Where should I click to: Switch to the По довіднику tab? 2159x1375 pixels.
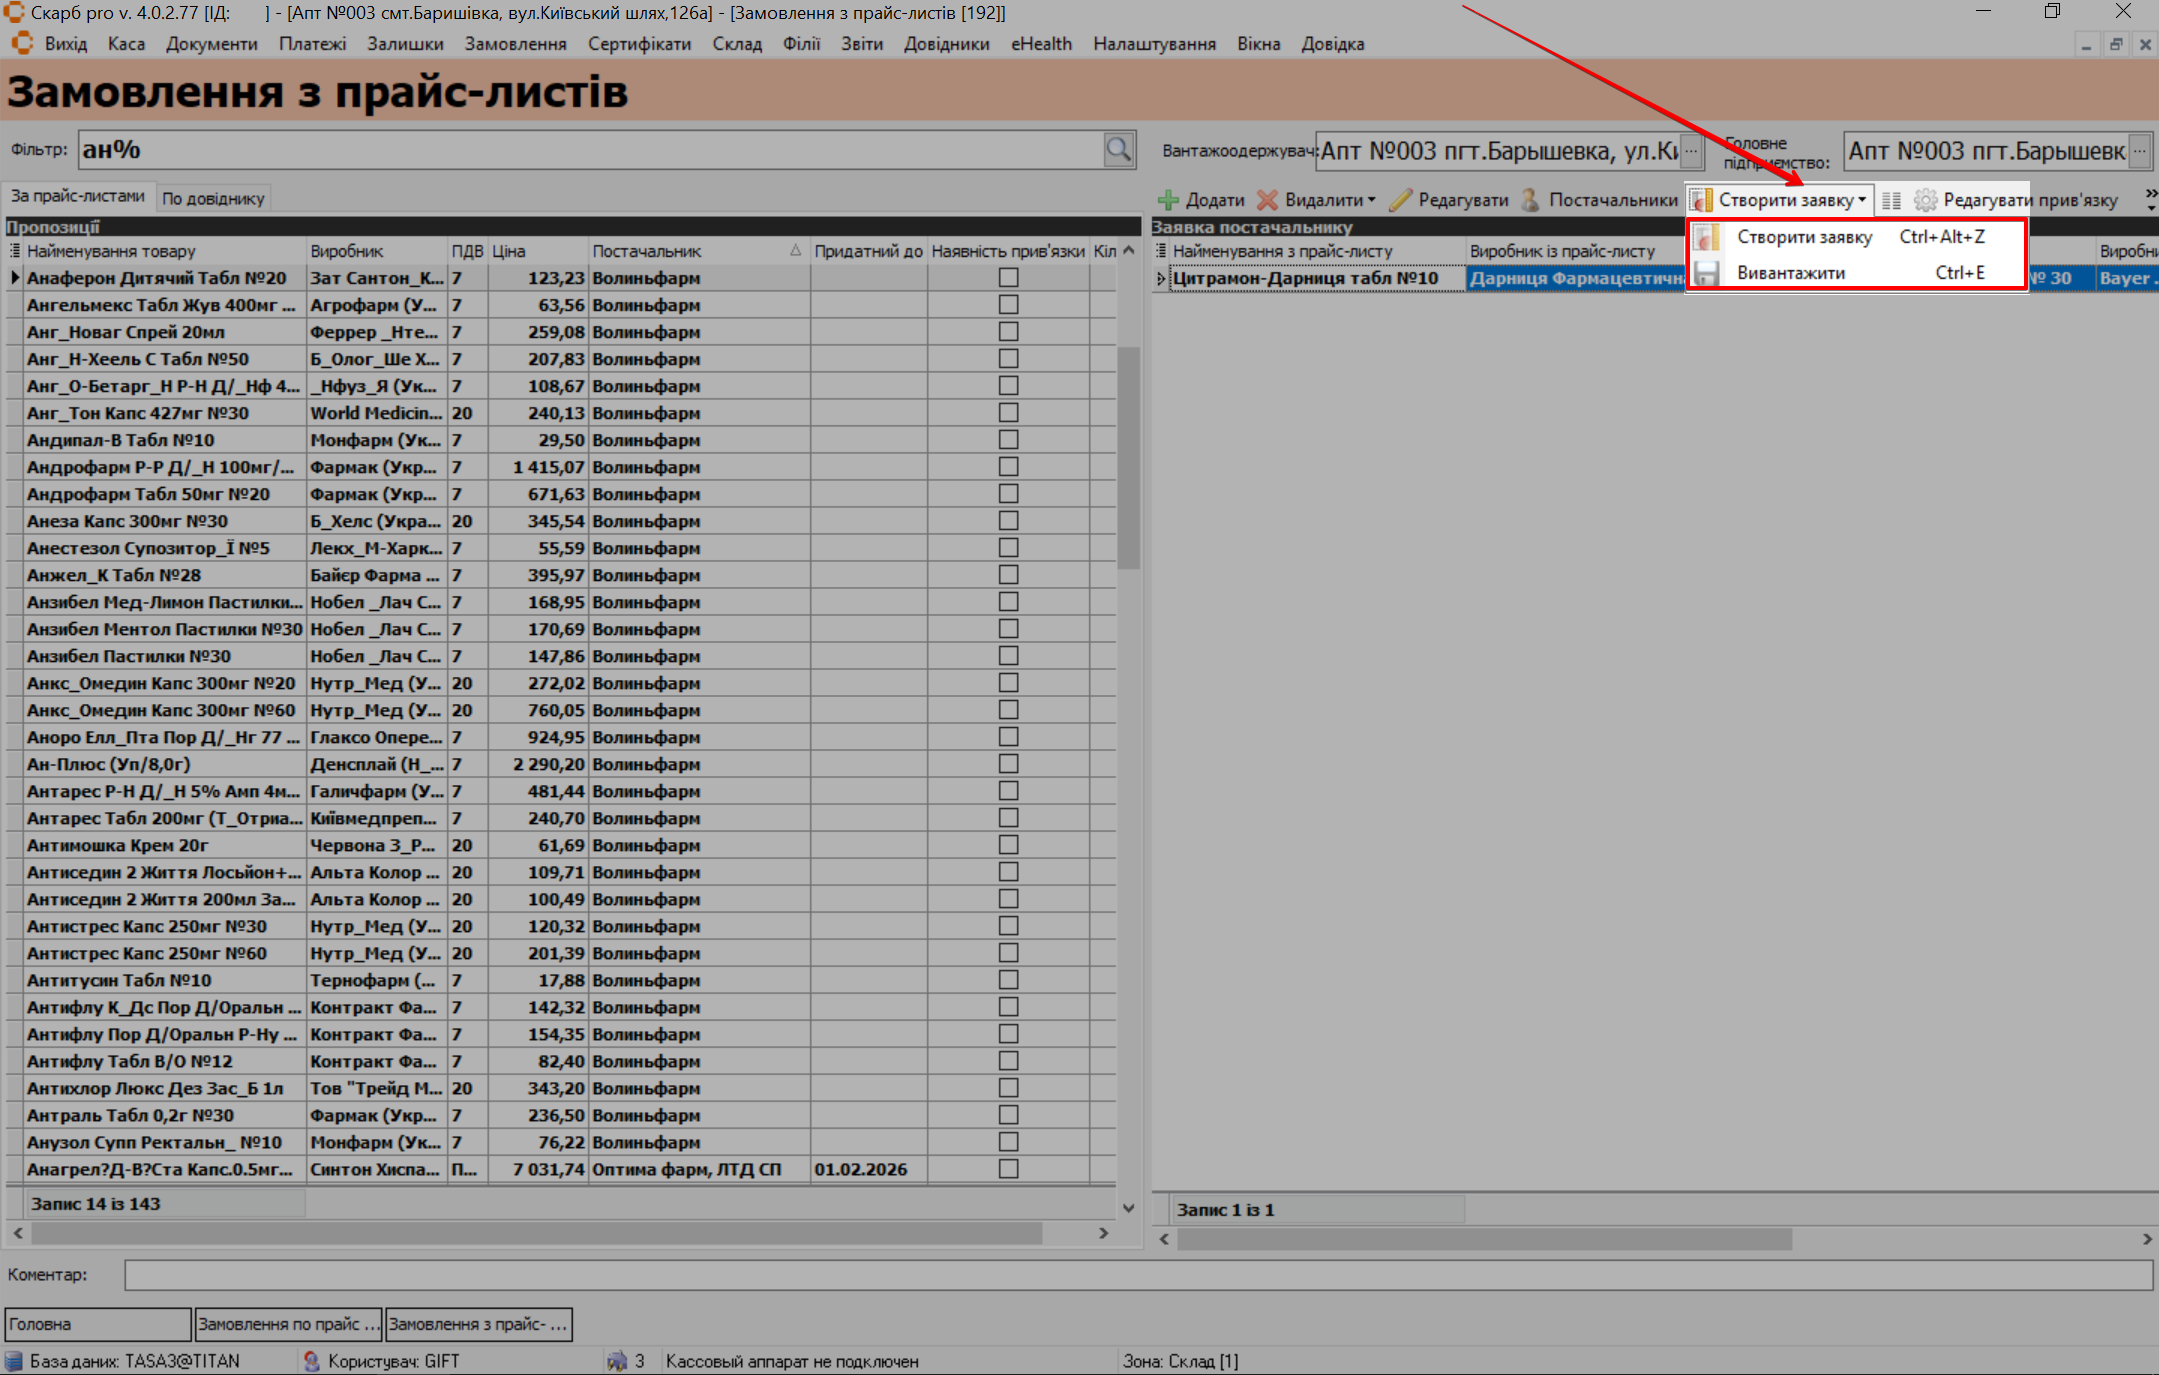213,198
